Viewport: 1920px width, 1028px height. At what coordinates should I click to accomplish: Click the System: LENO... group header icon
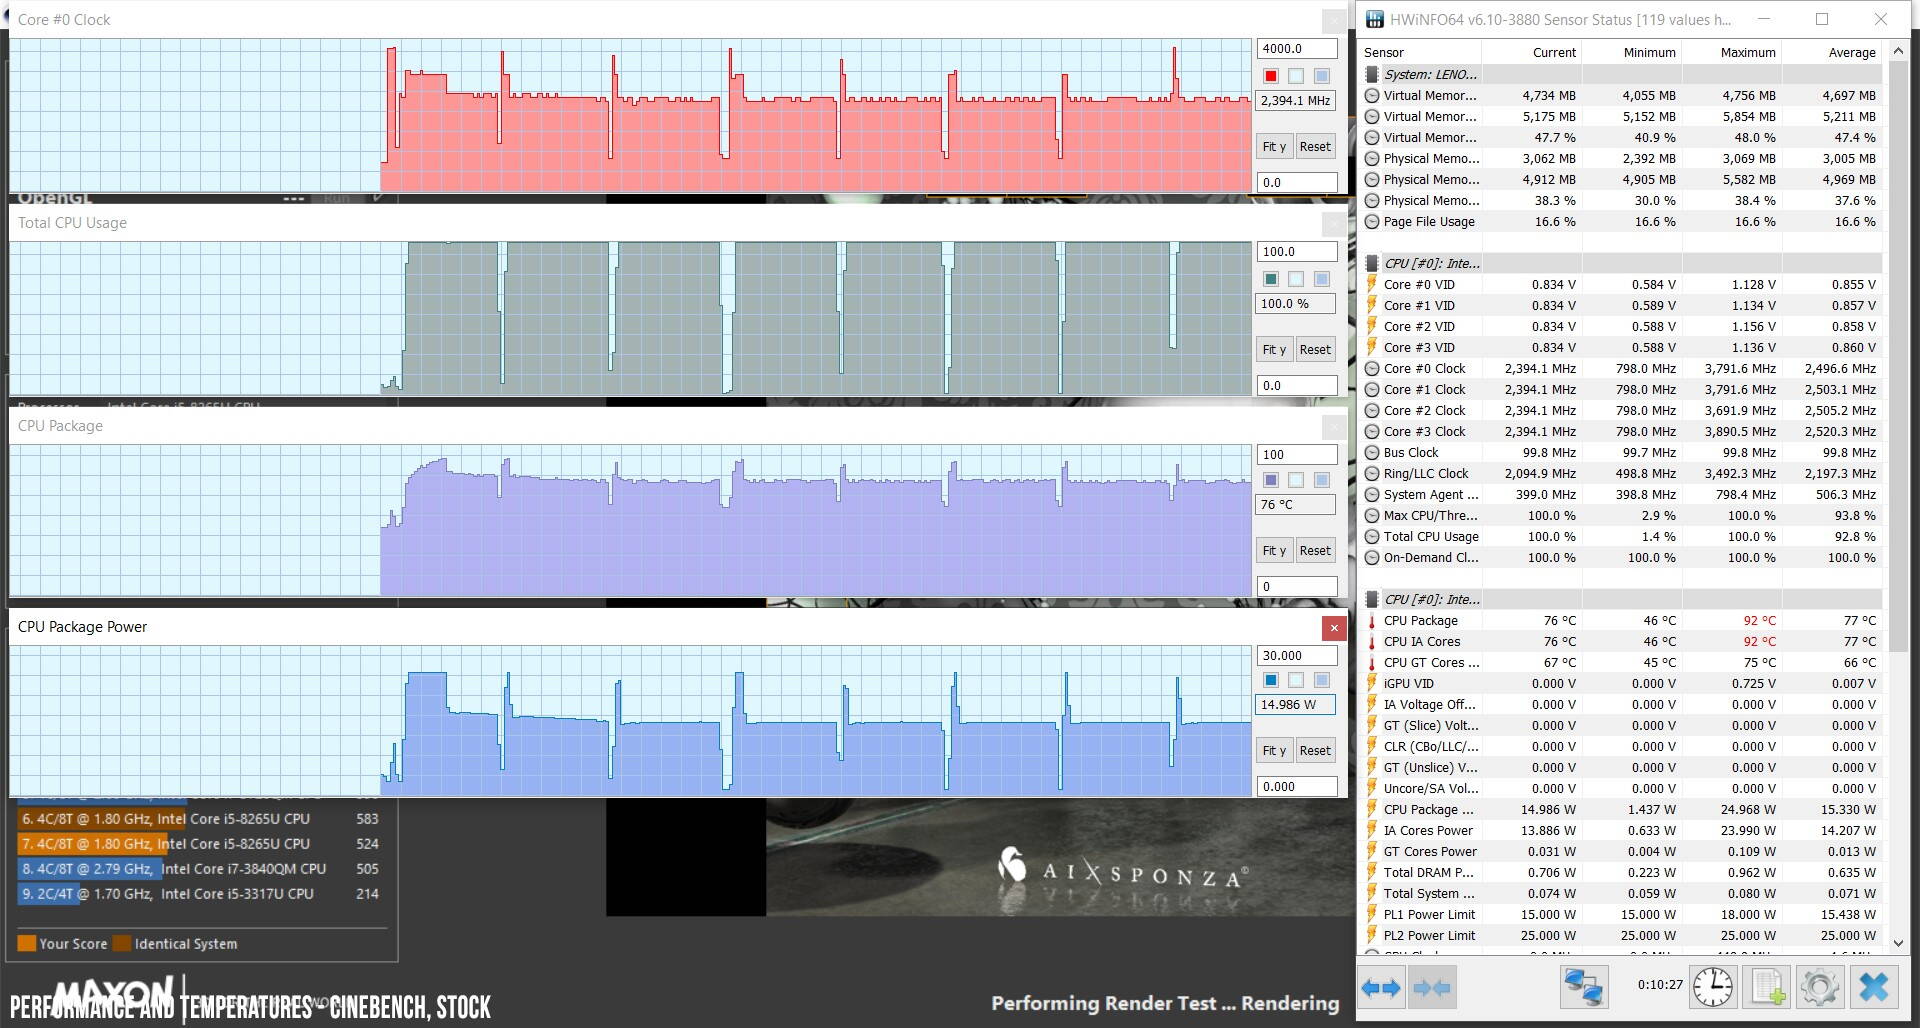coord(1372,74)
